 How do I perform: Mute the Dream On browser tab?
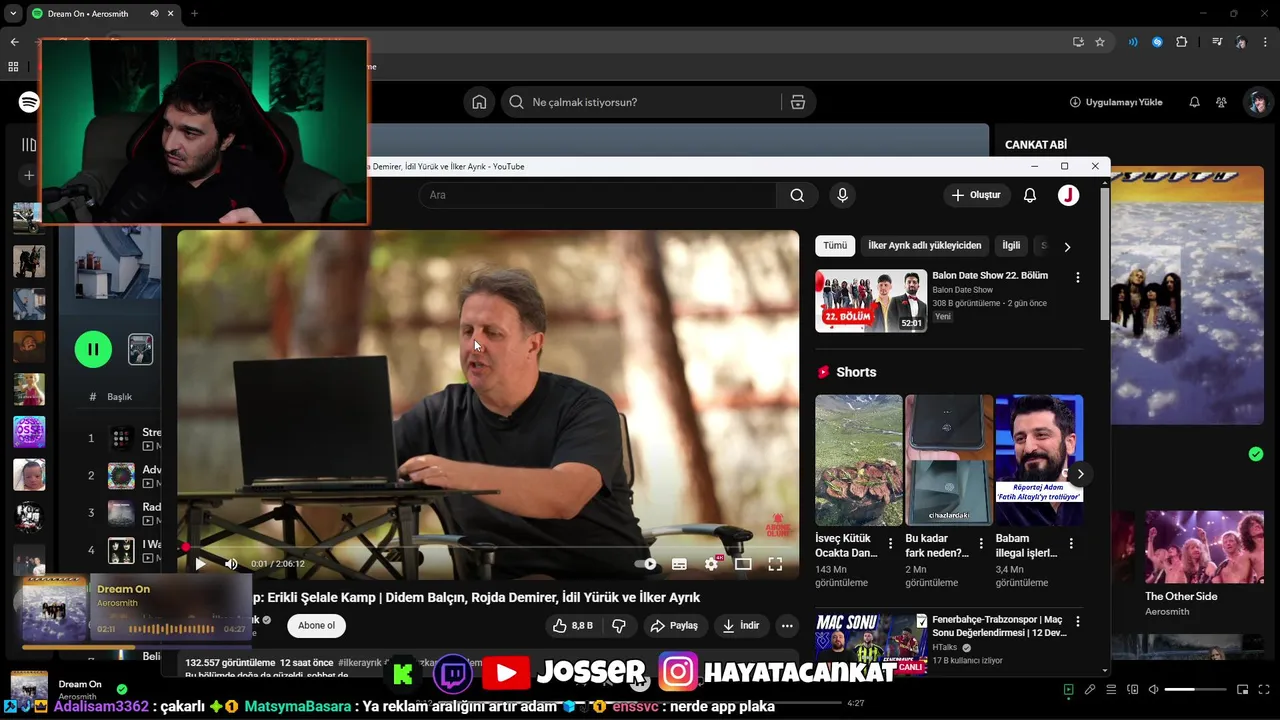click(154, 14)
